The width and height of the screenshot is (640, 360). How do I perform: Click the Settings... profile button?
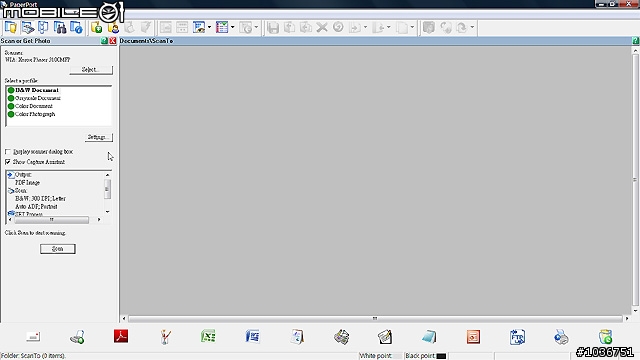[x=99, y=137]
